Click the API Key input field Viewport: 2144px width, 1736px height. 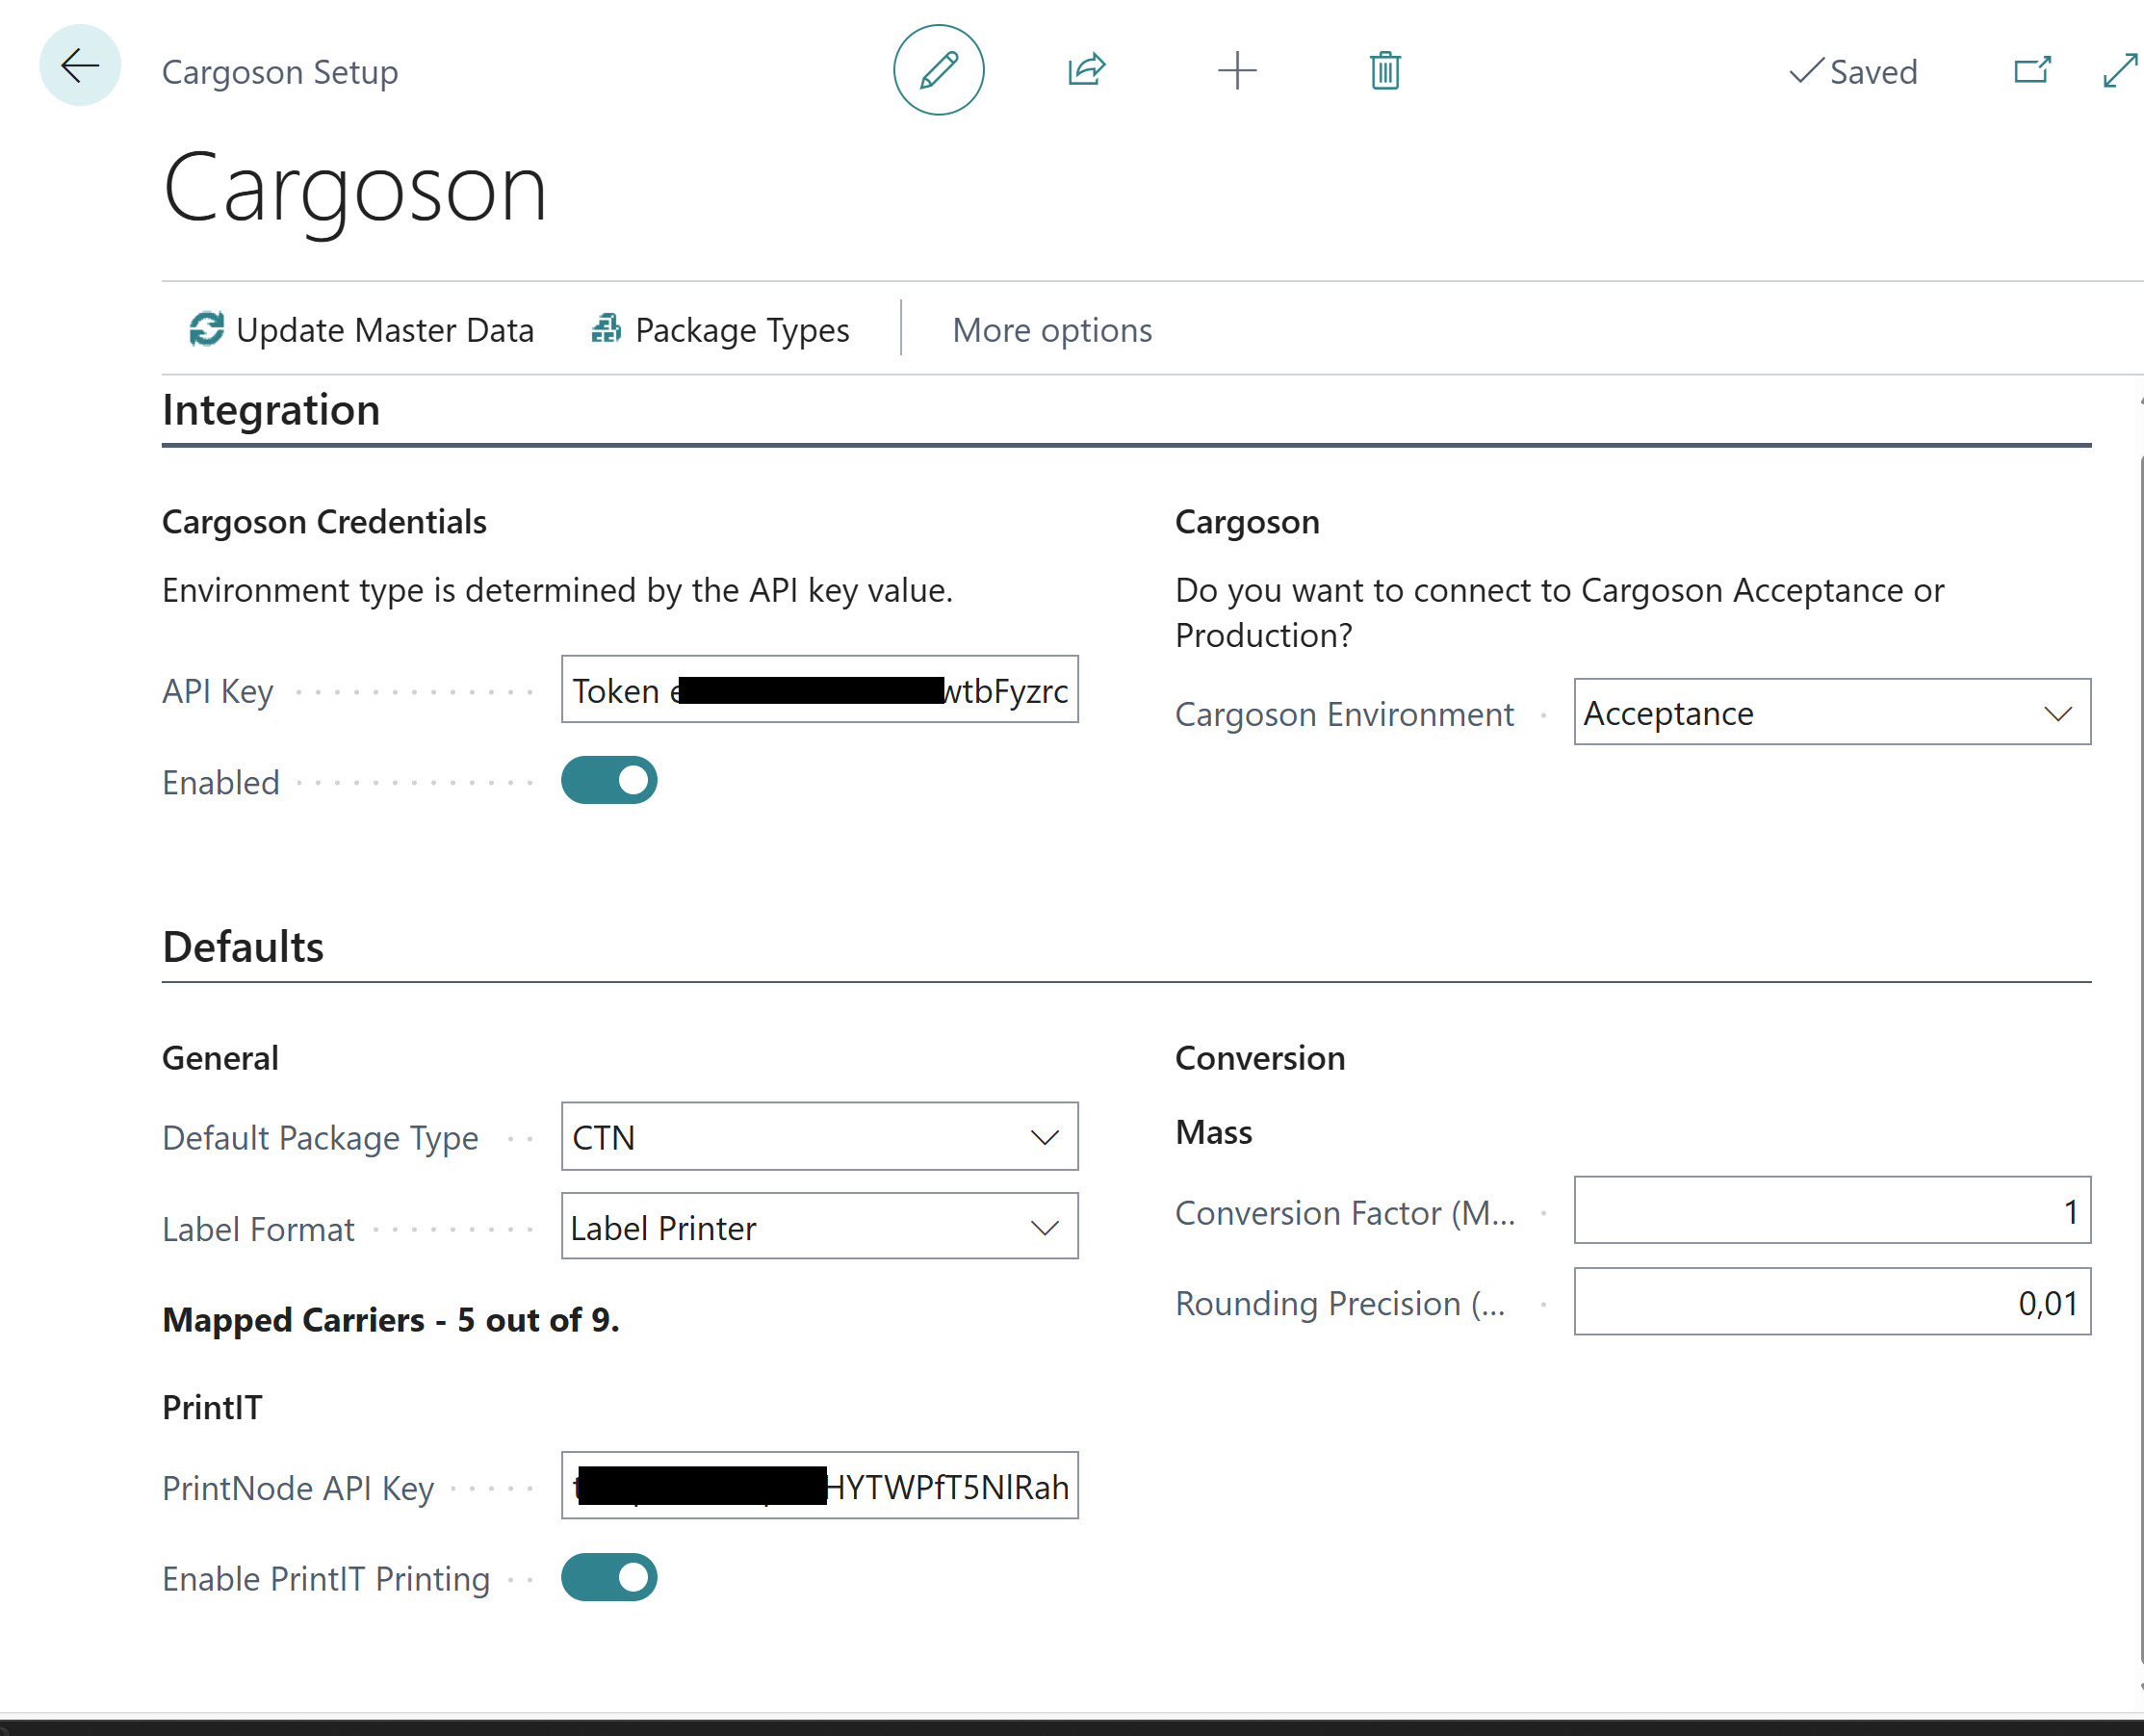[819, 690]
